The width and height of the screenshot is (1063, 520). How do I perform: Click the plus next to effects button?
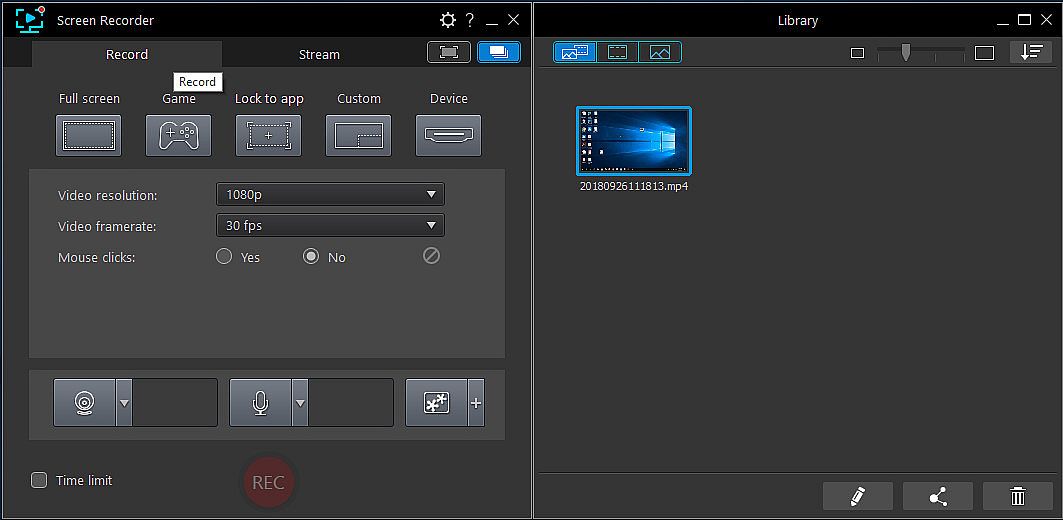point(476,403)
